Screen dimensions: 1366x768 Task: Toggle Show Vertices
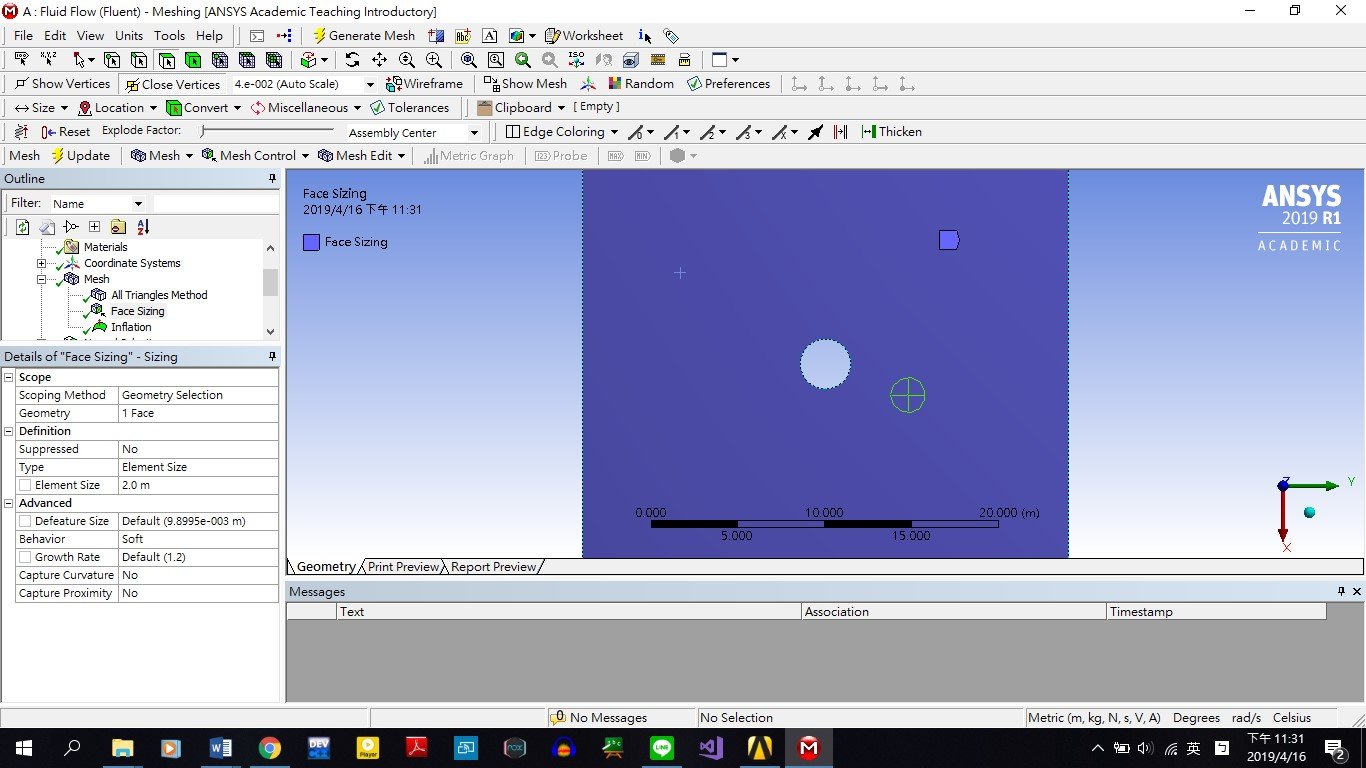coord(62,84)
